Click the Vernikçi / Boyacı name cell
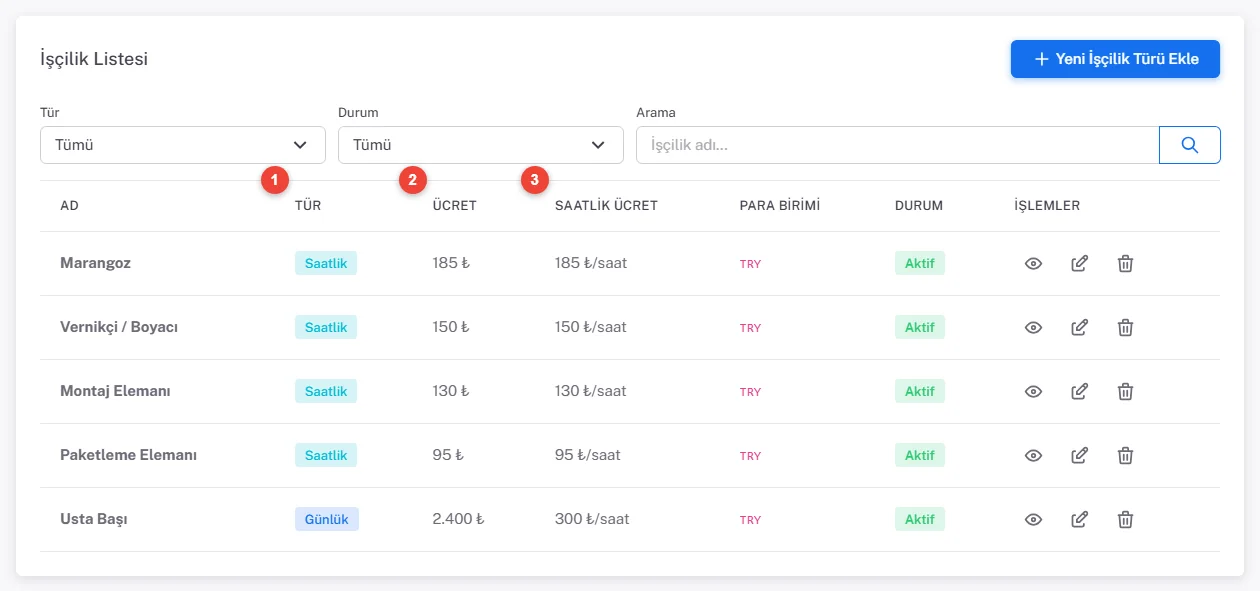Screen dimensions: 1260x591 [119, 328]
